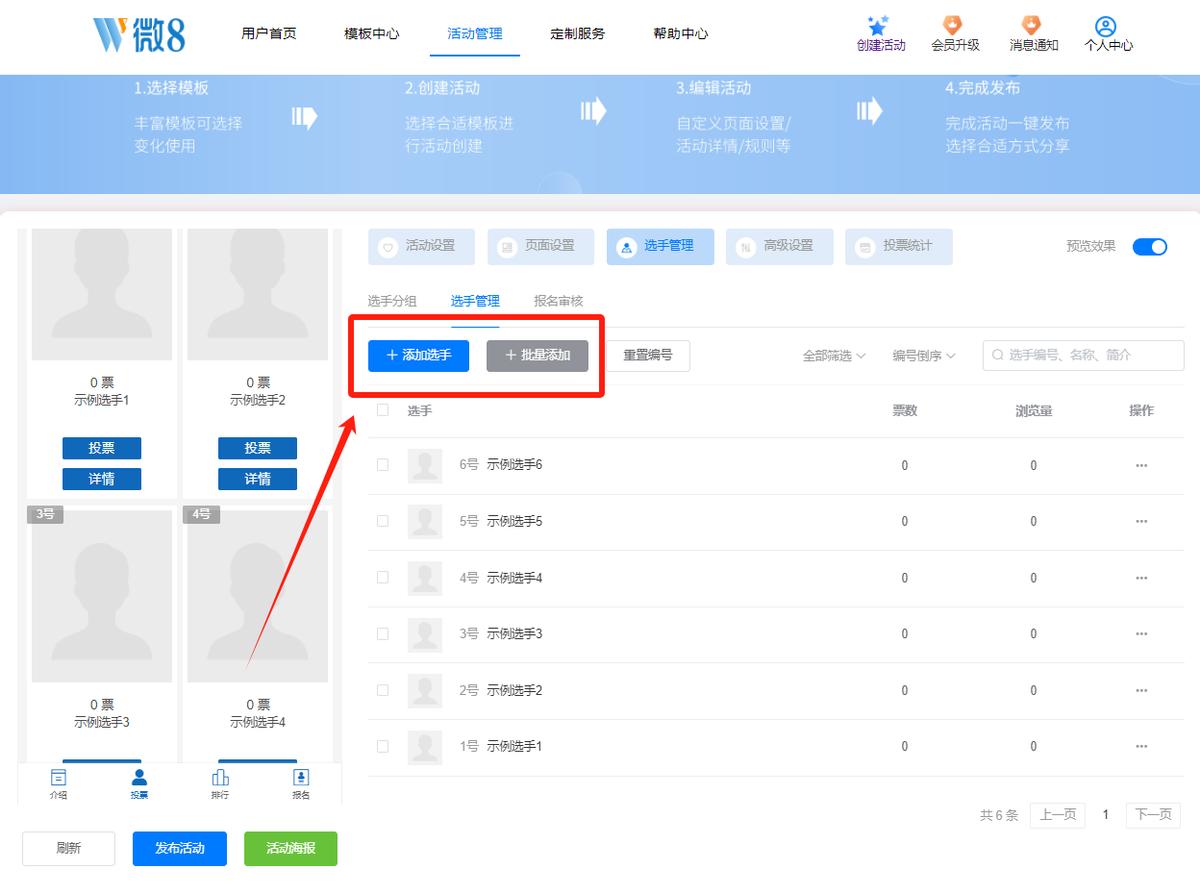Click 投票 button under 示例选手2
The image size is (1200, 888).
point(258,448)
